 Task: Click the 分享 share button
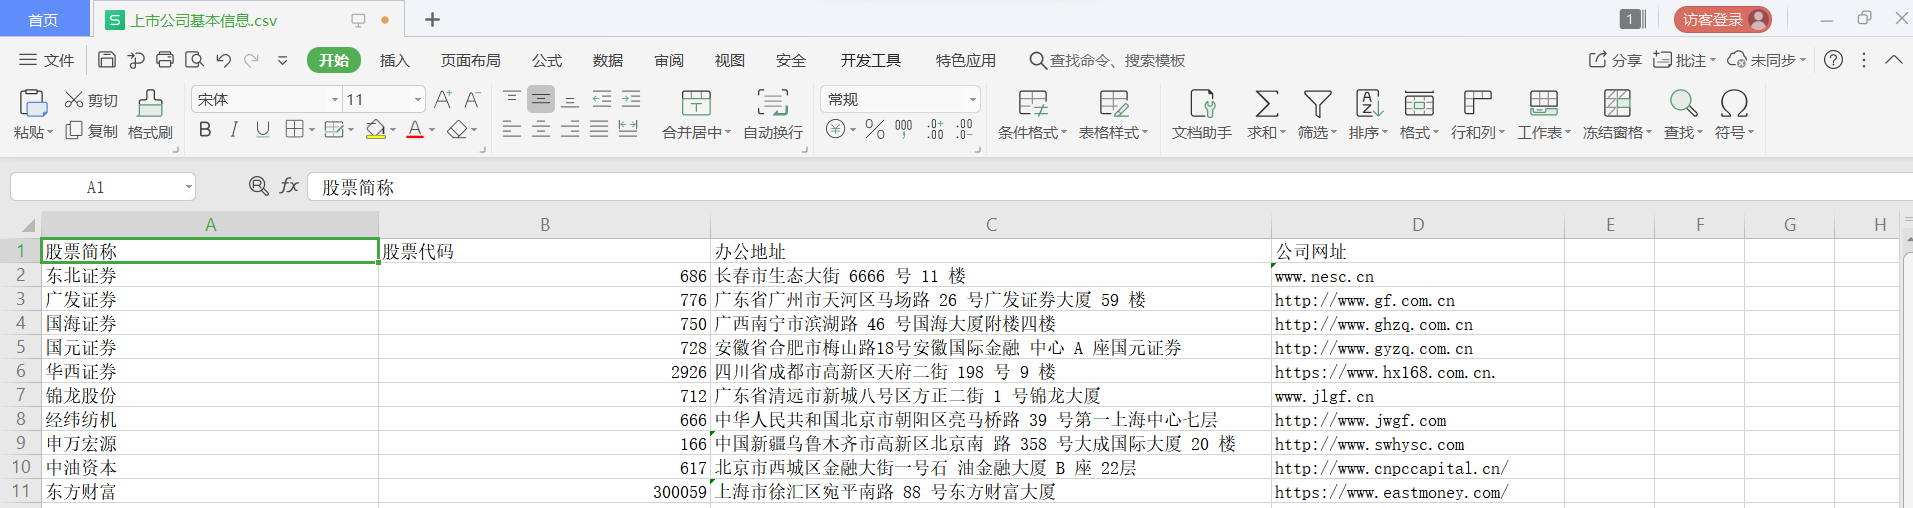coord(1615,60)
